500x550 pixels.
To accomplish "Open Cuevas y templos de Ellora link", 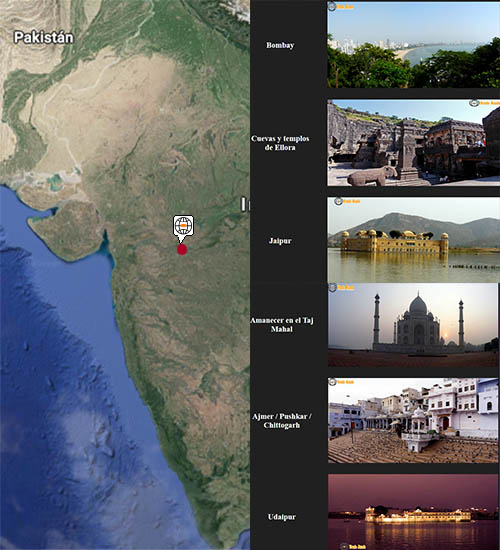I will click(280, 143).
